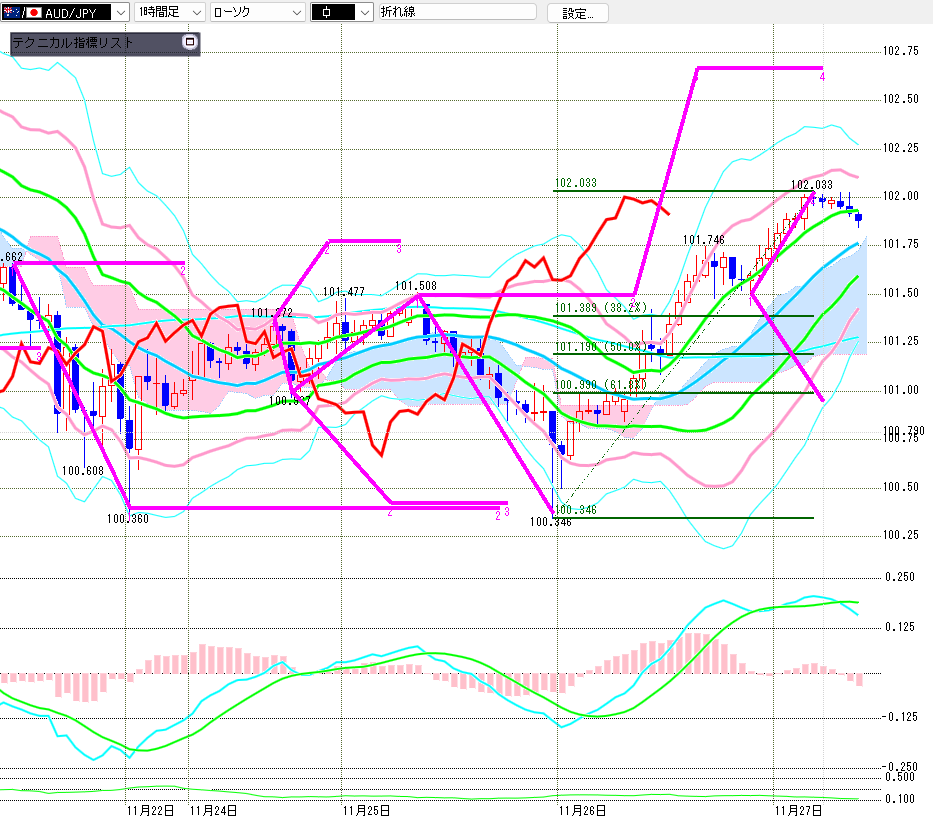Image resolution: width=933 pixels, height=818 pixels.
Task: Click the 102.75 value on price axis
Action: coord(901,51)
